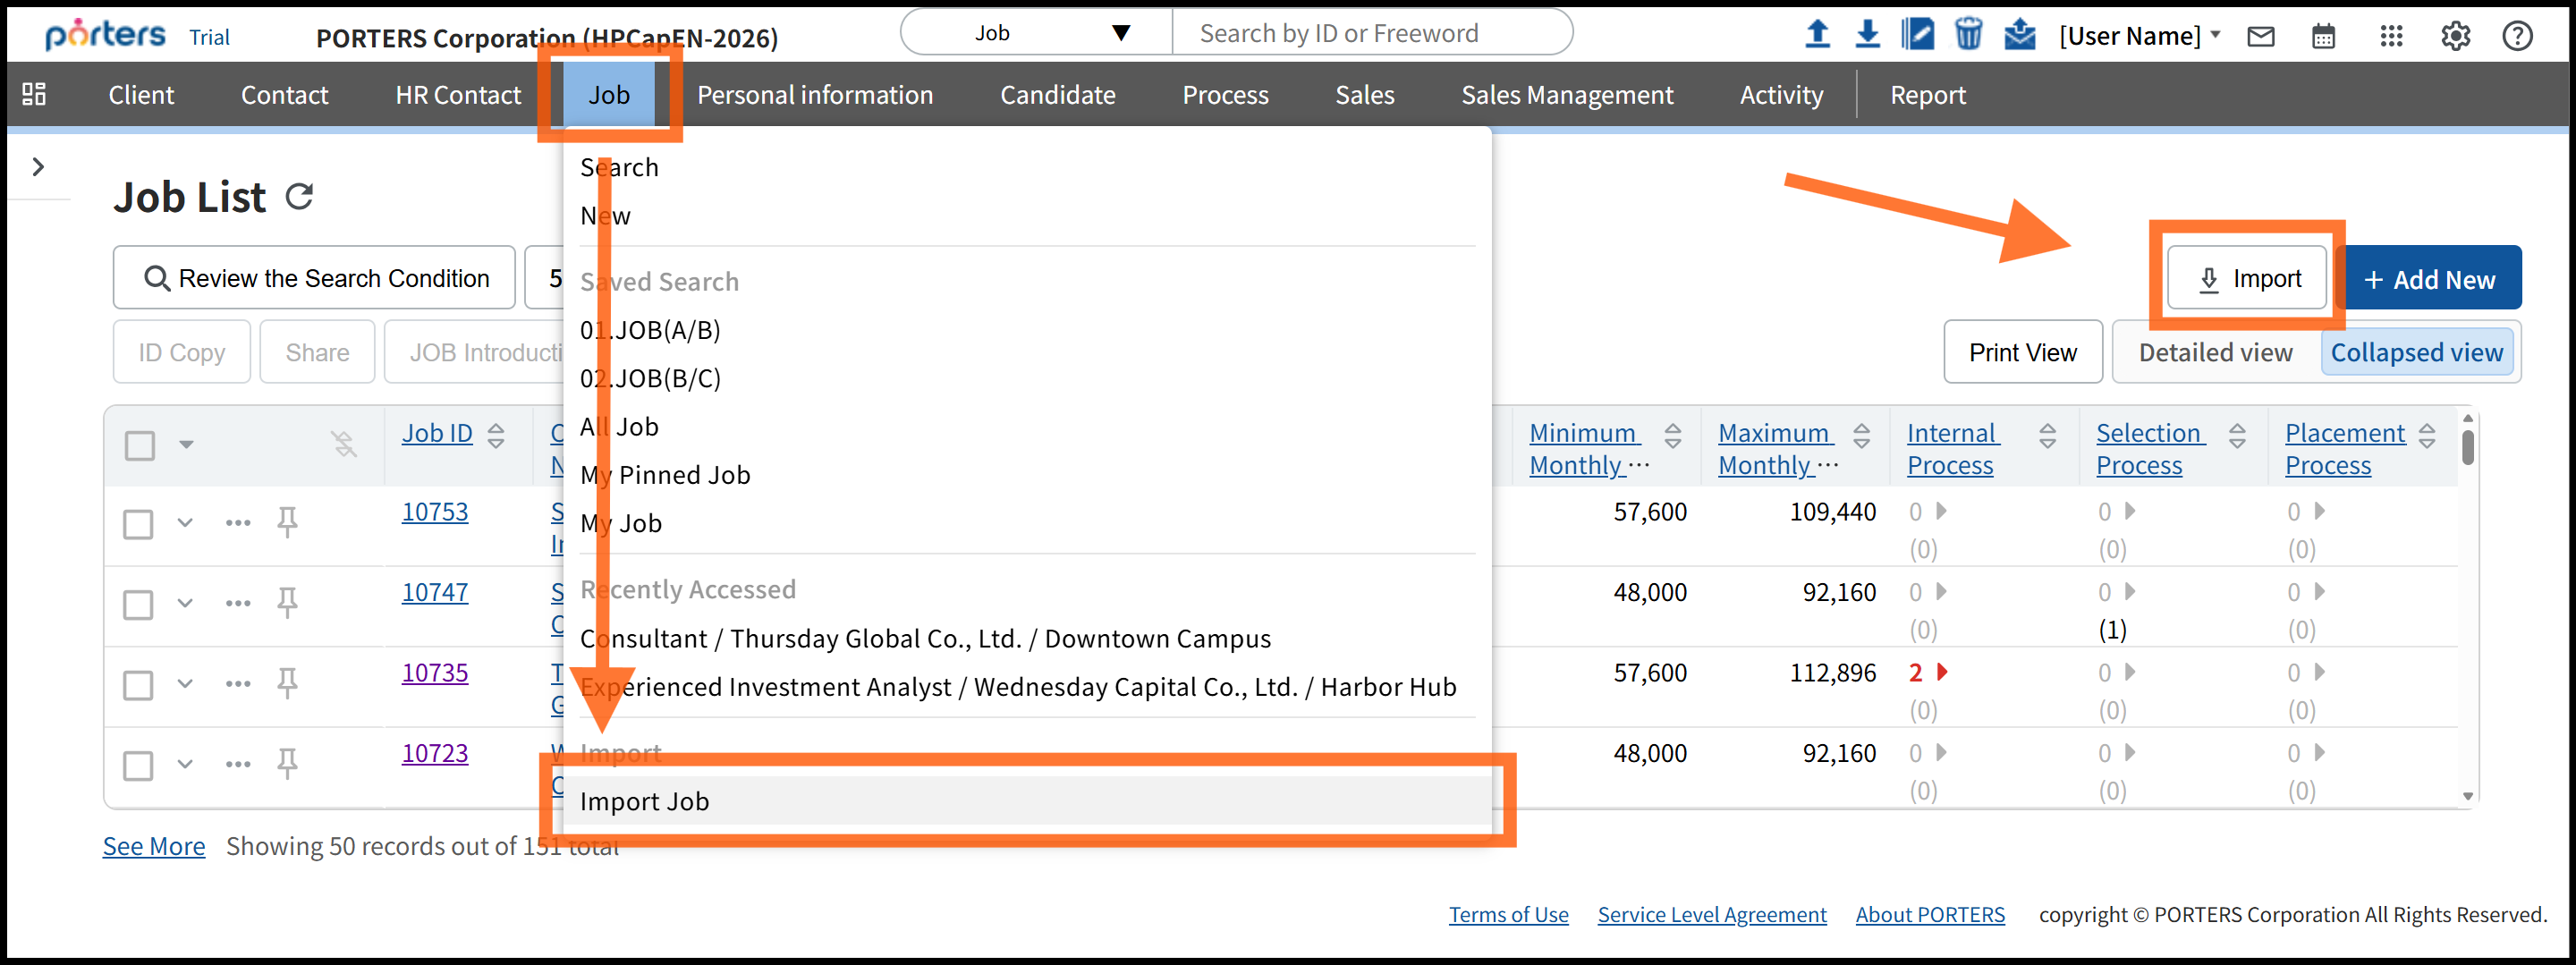Click the upload arrow icon in header
Image resolution: width=2576 pixels, height=965 pixels.
1817,35
